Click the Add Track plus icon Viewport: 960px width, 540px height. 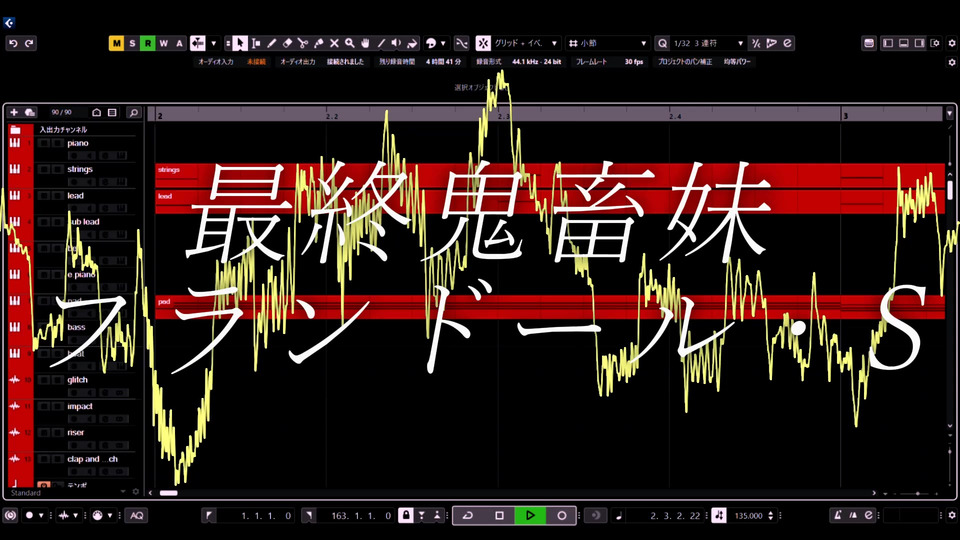point(14,112)
